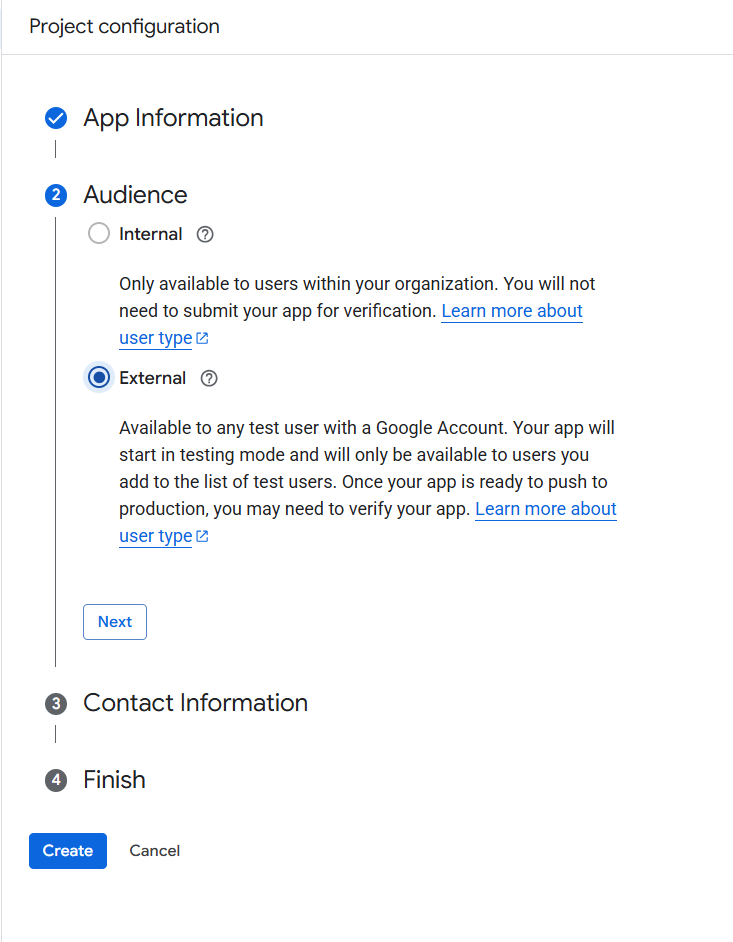
Task: Toggle the currently selected External radio button
Action: 98,377
